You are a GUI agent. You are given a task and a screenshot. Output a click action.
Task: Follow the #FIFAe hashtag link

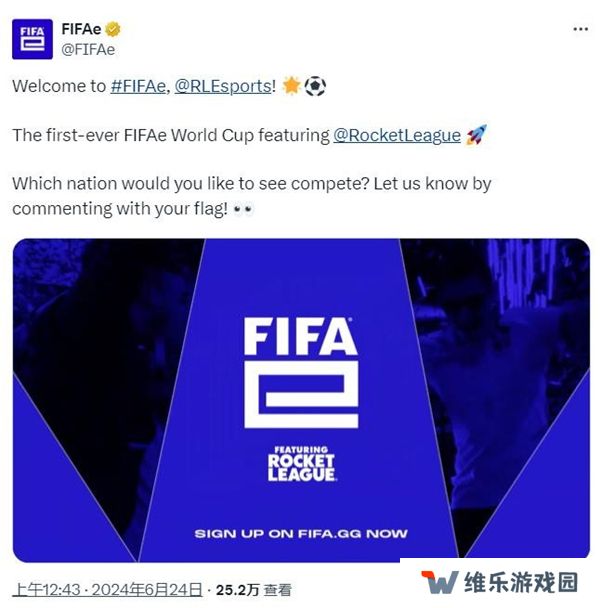[138, 86]
